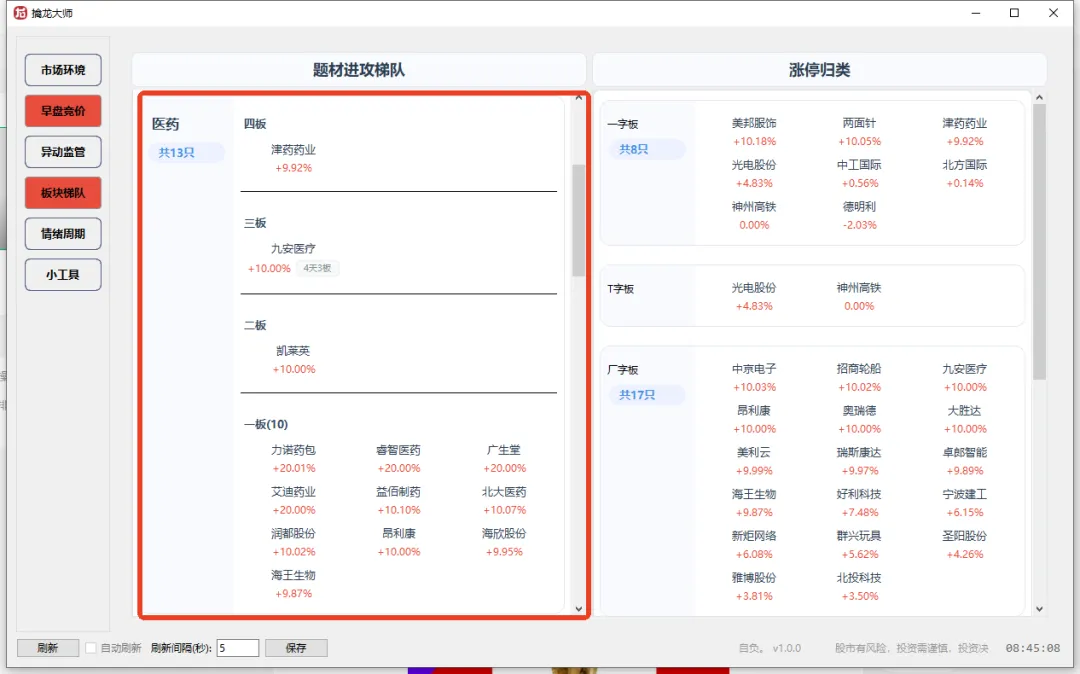
Task: Select stock 美利云
Action: 754,452
